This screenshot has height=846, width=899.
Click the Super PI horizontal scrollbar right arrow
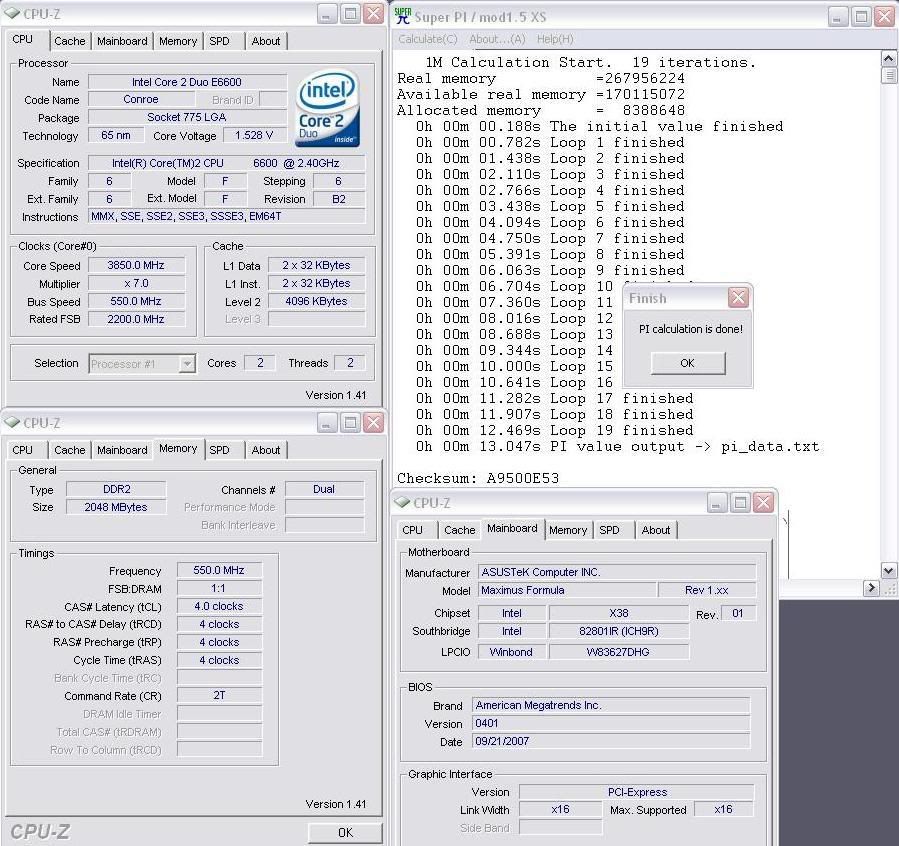click(871, 588)
